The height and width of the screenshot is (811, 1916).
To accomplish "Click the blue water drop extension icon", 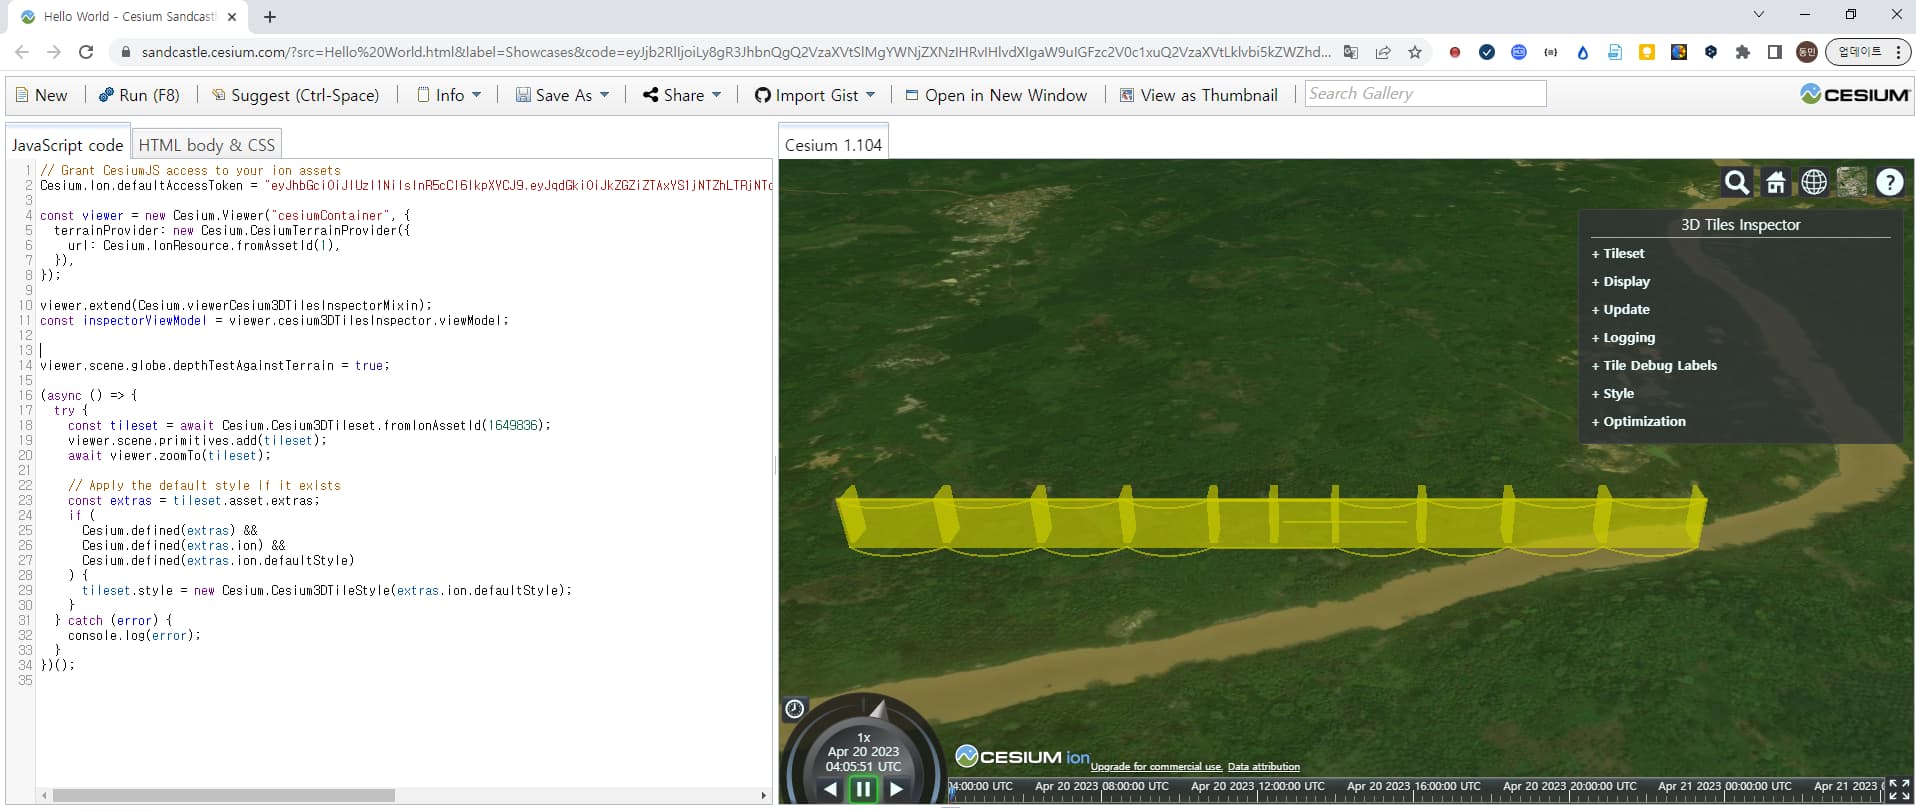I will (1583, 52).
